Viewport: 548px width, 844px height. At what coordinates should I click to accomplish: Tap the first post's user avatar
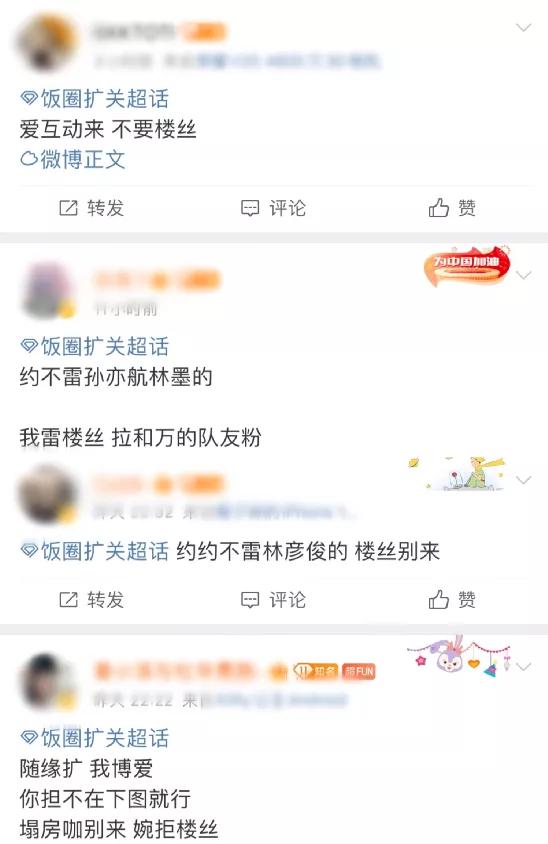[47, 44]
